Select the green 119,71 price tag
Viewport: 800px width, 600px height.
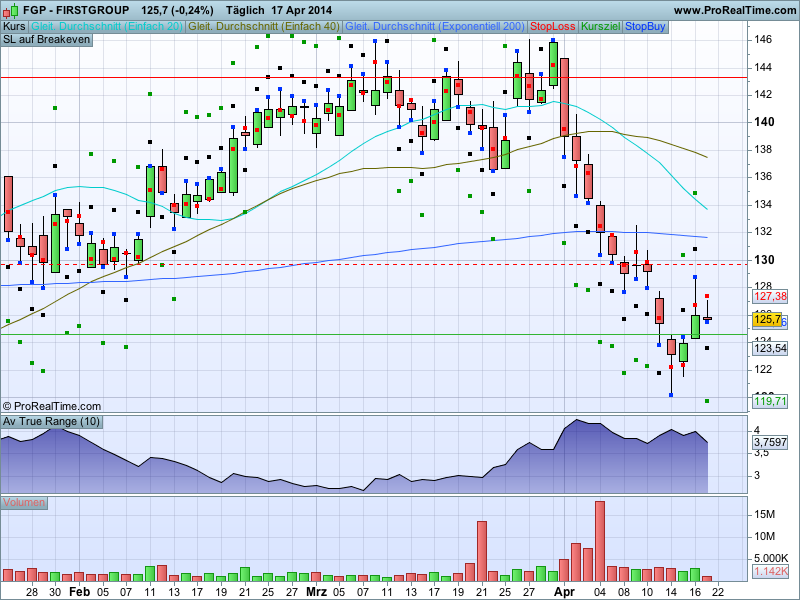[x=770, y=401]
